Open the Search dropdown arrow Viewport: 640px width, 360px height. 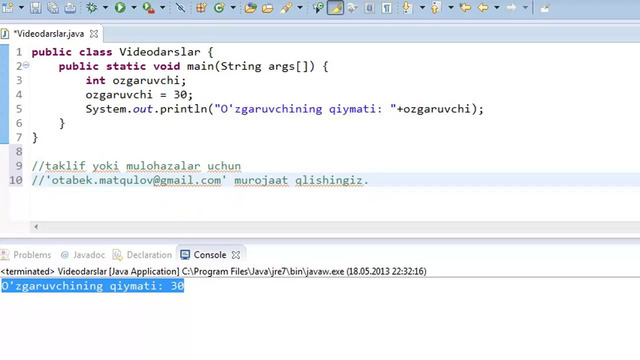pyautogui.click(x=300, y=7)
